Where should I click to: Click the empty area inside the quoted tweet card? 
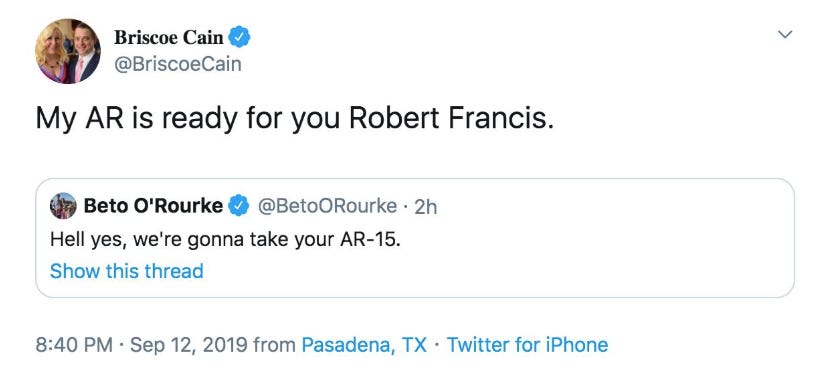tap(570, 259)
